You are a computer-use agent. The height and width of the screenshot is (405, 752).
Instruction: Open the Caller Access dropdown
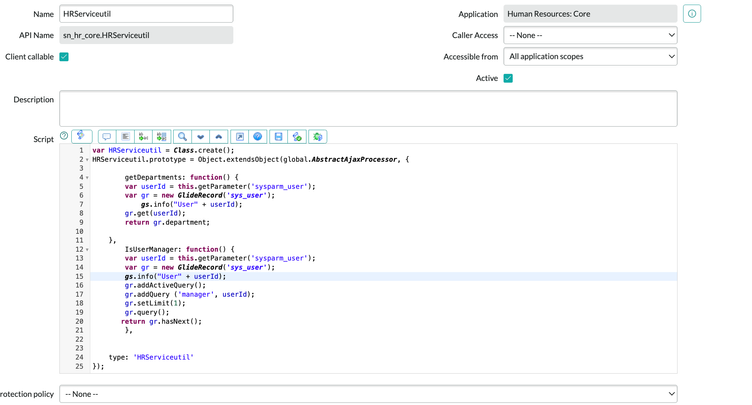click(x=590, y=35)
